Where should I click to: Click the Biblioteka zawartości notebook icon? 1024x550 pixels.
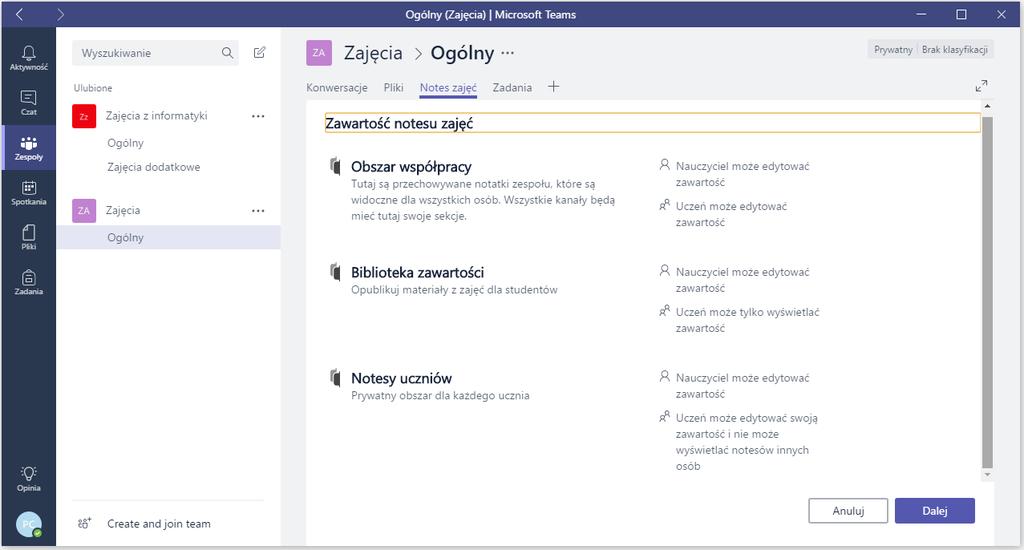pyautogui.click(x=335, y=271)
